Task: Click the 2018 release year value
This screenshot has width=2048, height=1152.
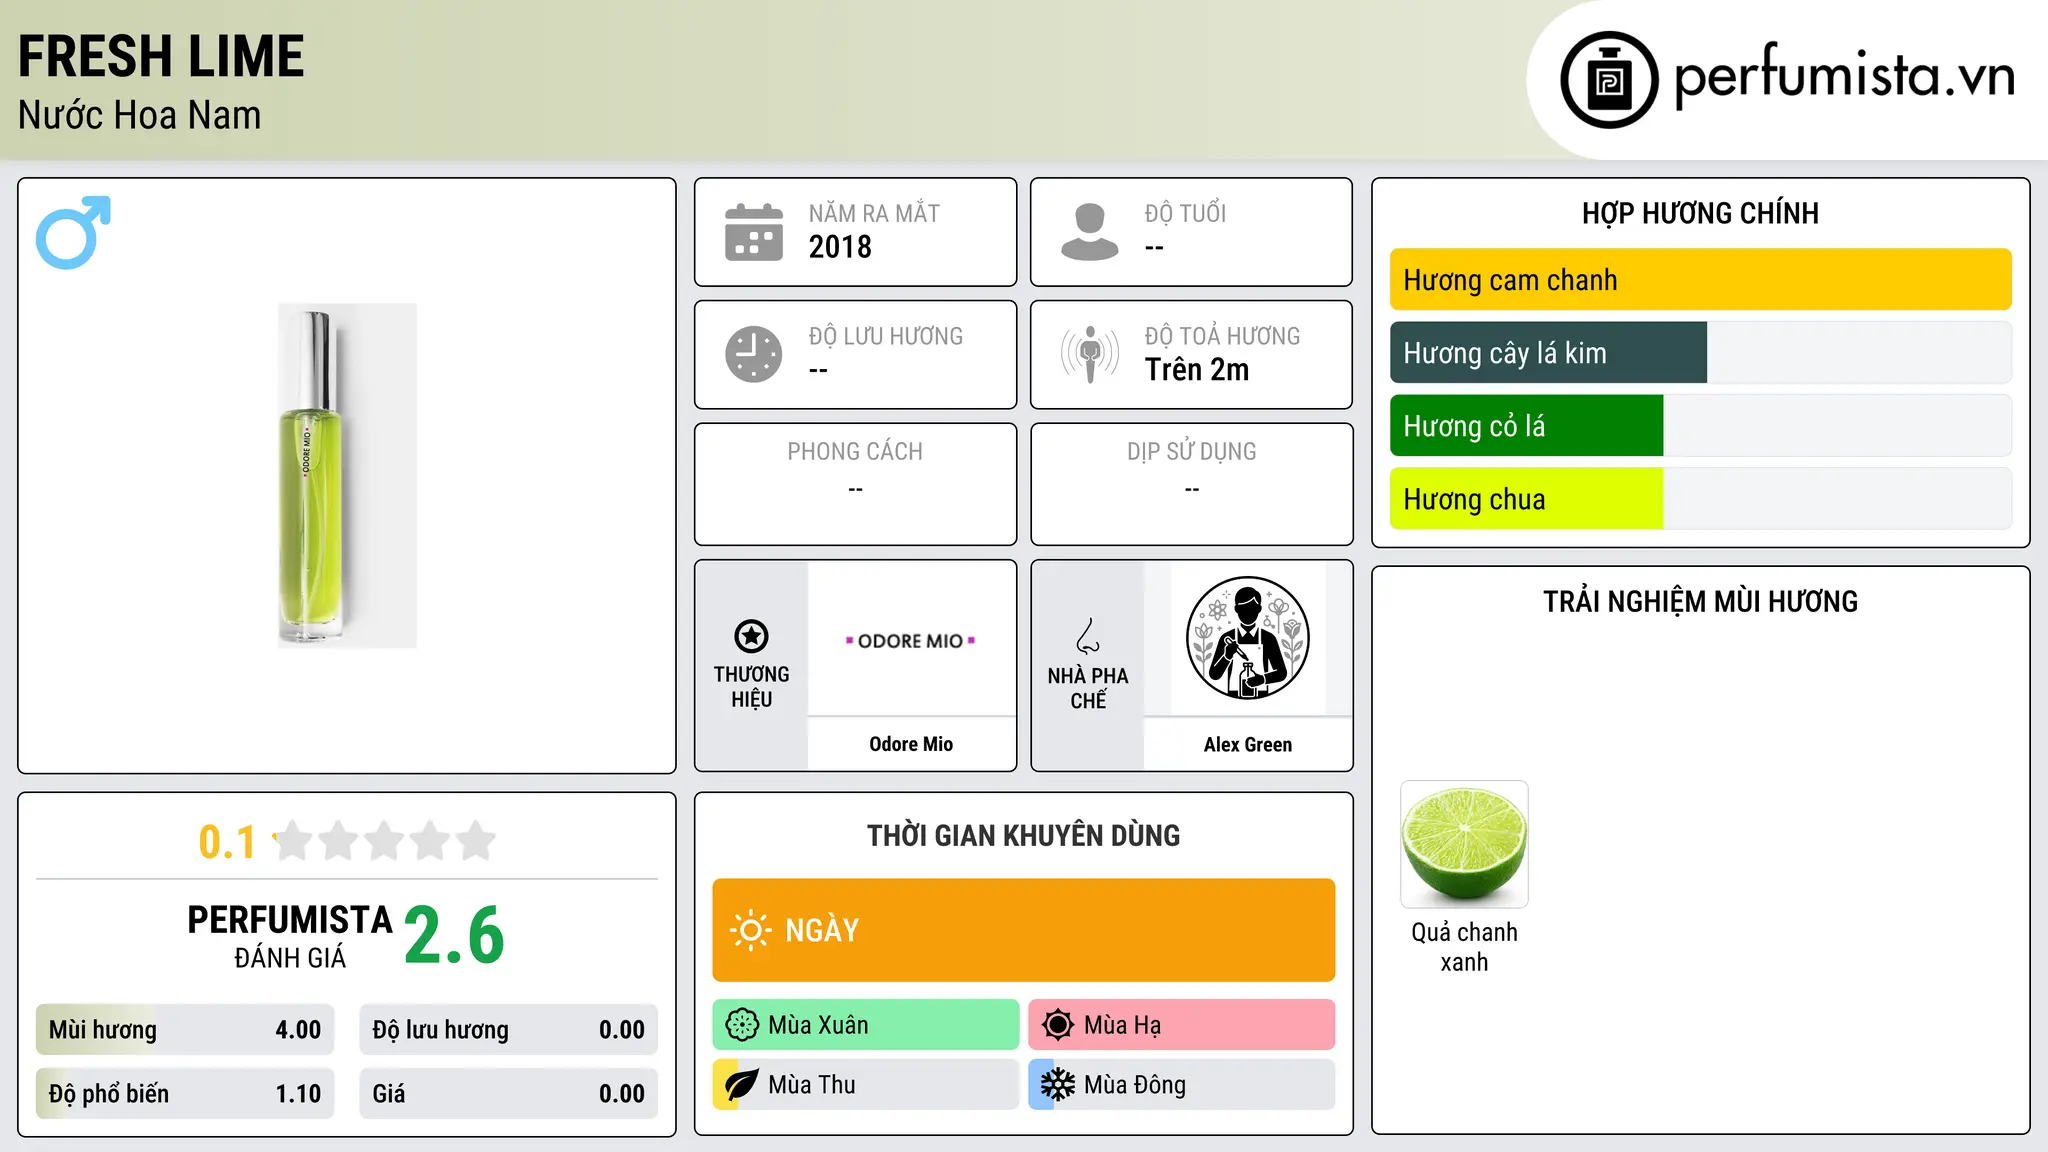Action: [840, 247]
